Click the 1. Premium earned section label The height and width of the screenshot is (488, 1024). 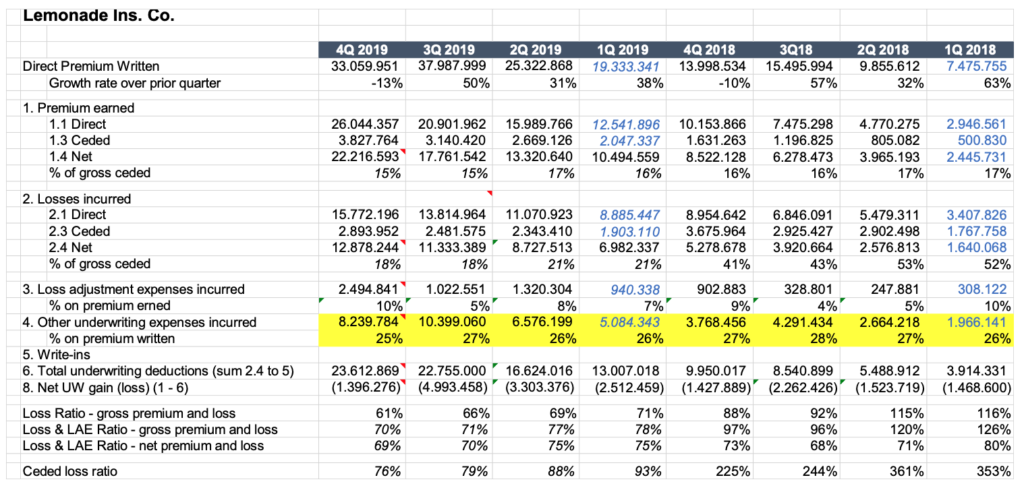pos(78,107)
